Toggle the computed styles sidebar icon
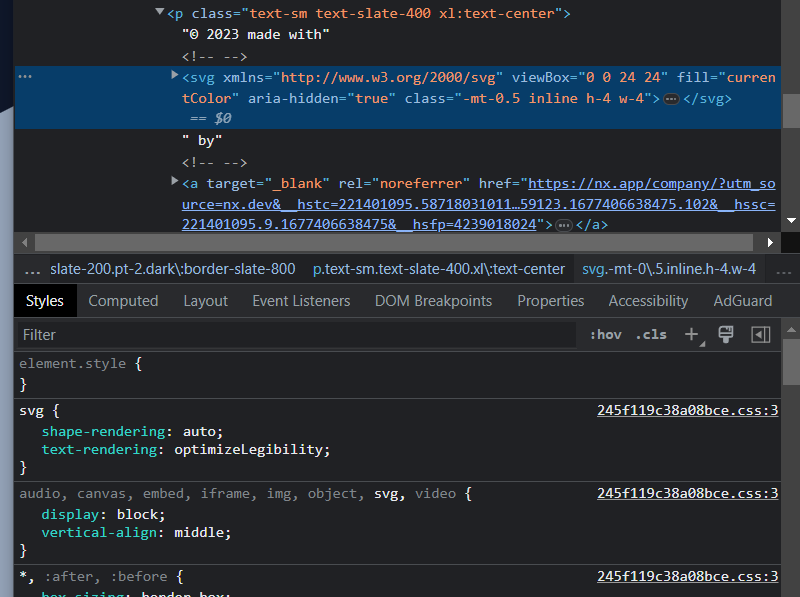 [x=758, y=334]
